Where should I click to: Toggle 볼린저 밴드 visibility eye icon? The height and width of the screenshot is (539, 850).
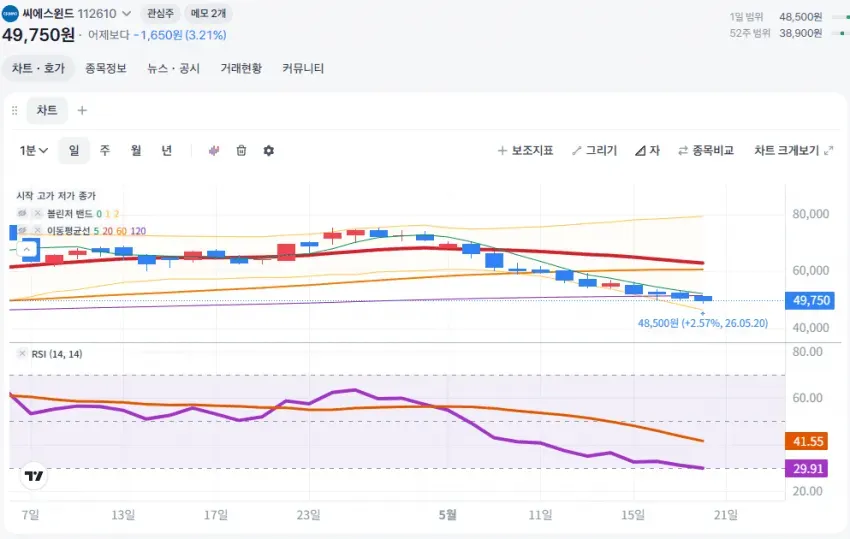pos(22,214)
